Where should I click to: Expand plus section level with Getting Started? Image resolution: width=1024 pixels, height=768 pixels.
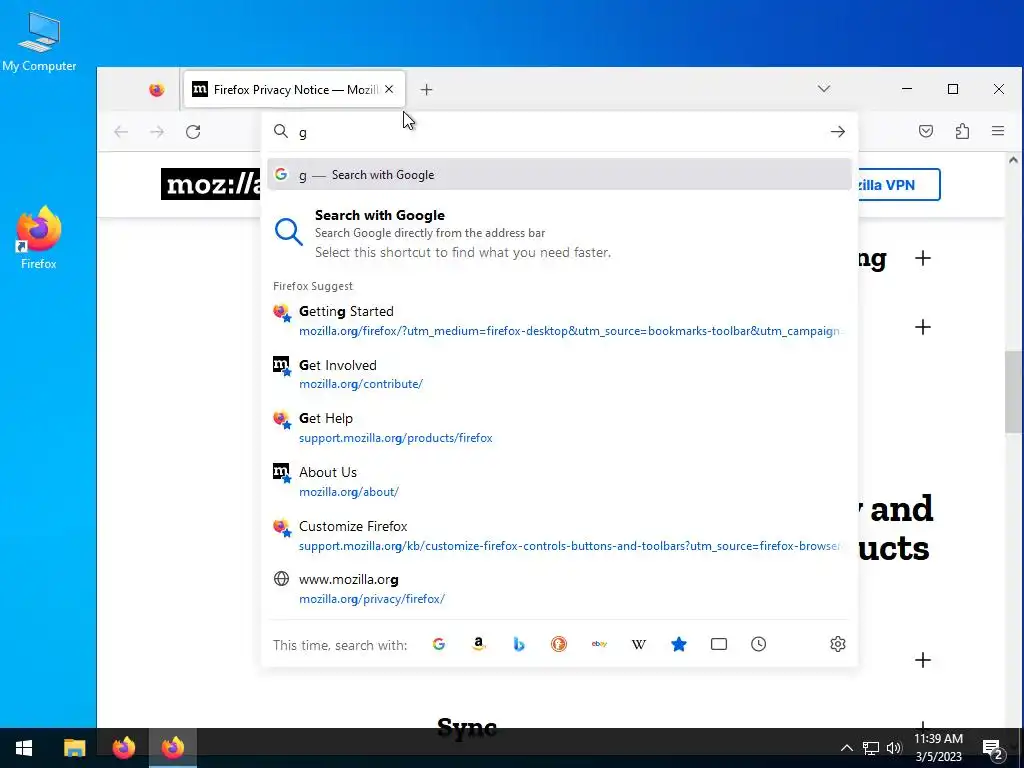922,327
